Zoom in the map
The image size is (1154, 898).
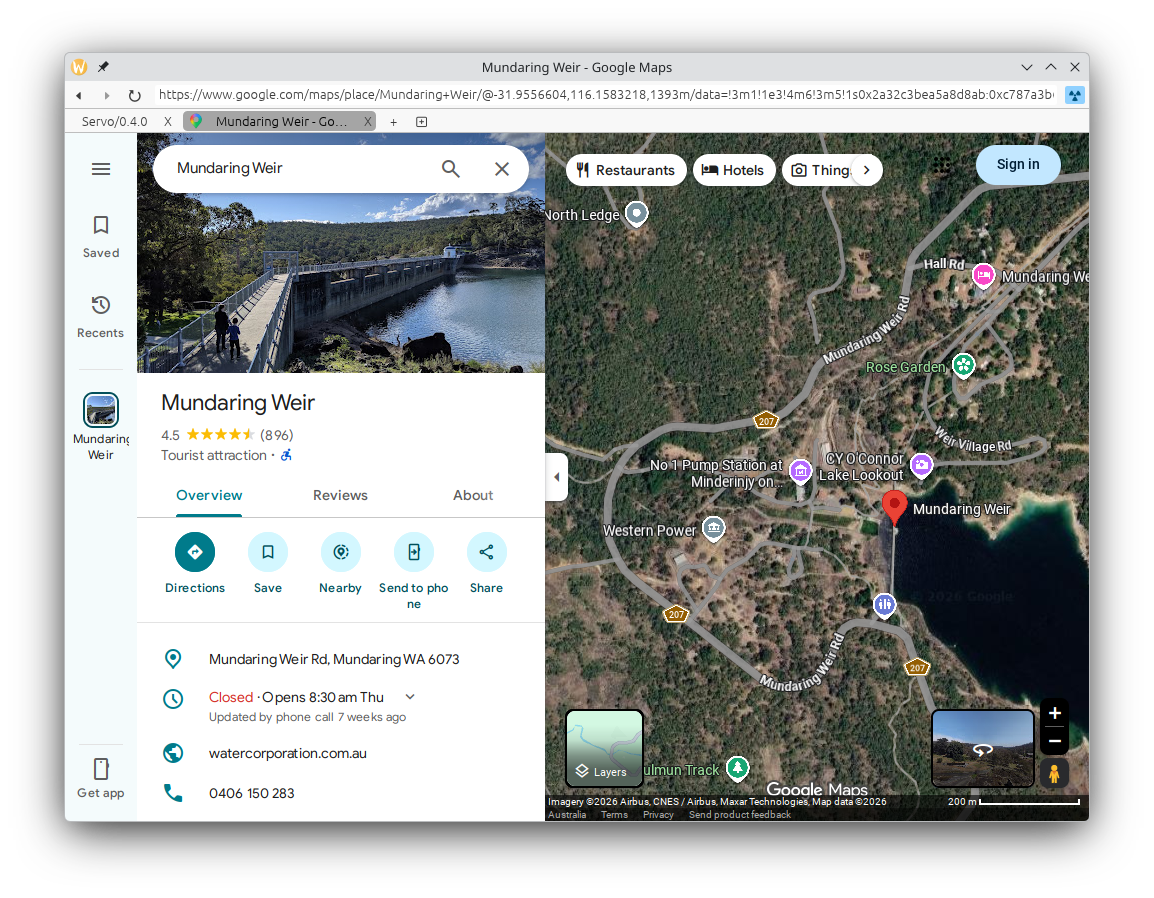coord(1054,713)
